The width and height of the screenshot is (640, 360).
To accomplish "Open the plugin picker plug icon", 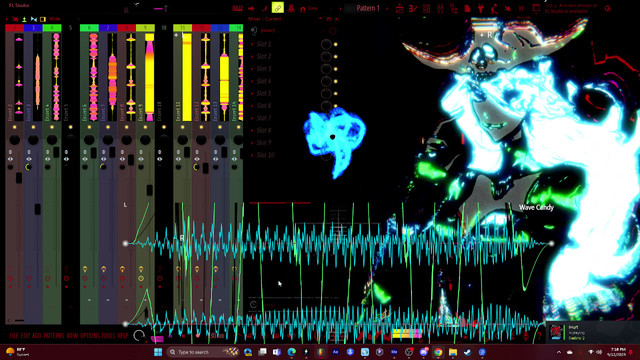I will [481, 9].
